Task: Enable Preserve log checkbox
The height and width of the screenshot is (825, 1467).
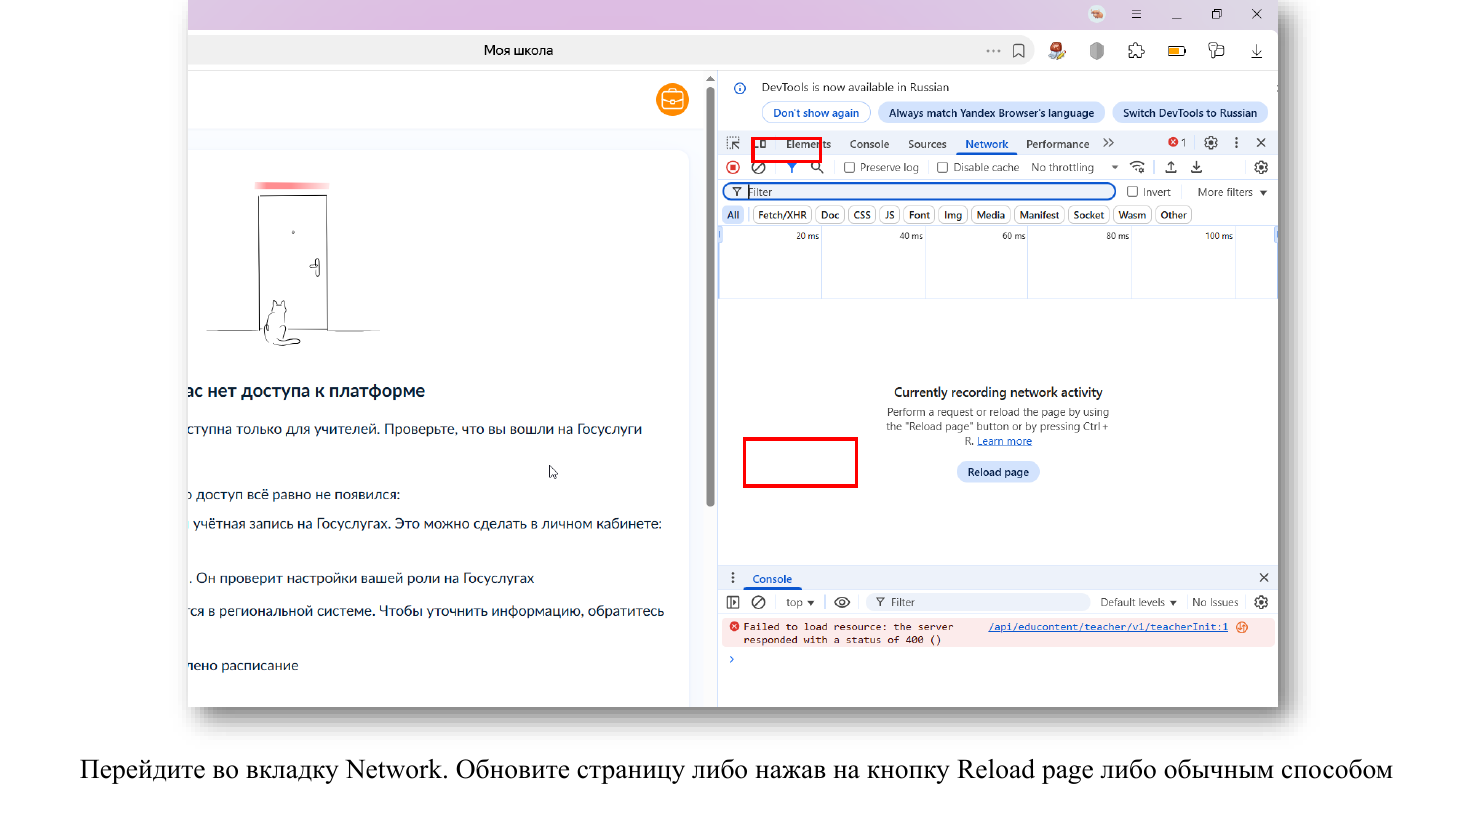Action: pyautogui.click(x=849, y=168)
